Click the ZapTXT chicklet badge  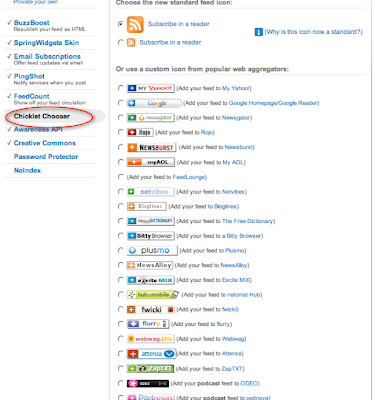click(150, 369)
